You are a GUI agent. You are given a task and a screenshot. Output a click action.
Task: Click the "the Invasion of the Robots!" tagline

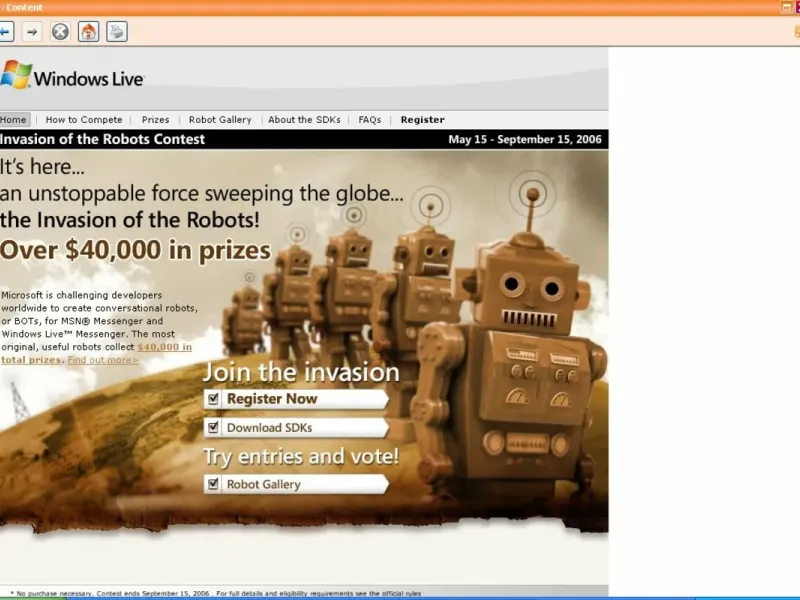[x=130, y=220]
